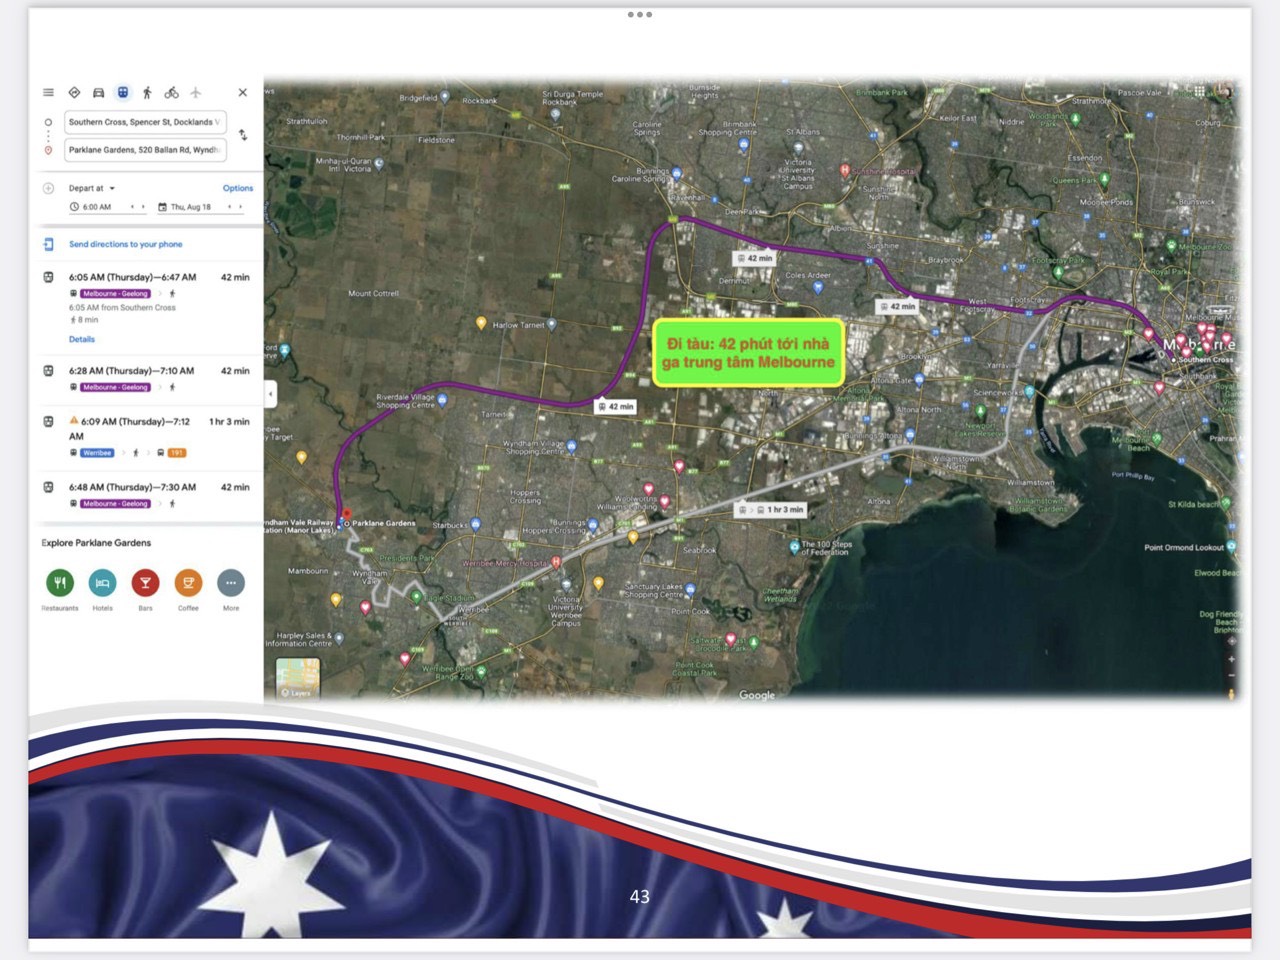This screenshot has width=1280, height=960.
Task: Select the best travel modes icon
Action: click(x=74, y=93)
